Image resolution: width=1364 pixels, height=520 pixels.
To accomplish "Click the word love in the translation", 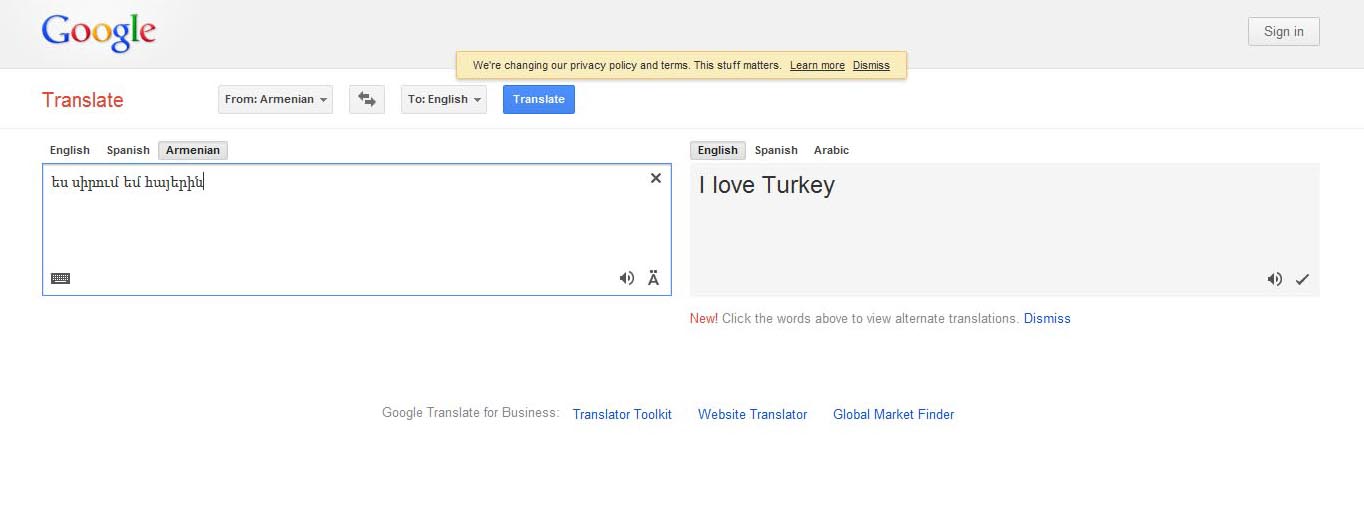I will pos(734,185).
